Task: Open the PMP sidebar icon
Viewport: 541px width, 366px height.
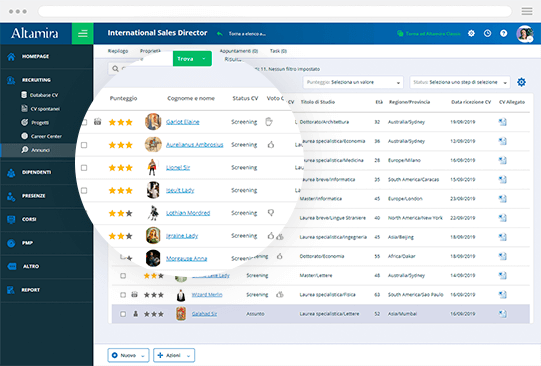Action: point(11,243)
